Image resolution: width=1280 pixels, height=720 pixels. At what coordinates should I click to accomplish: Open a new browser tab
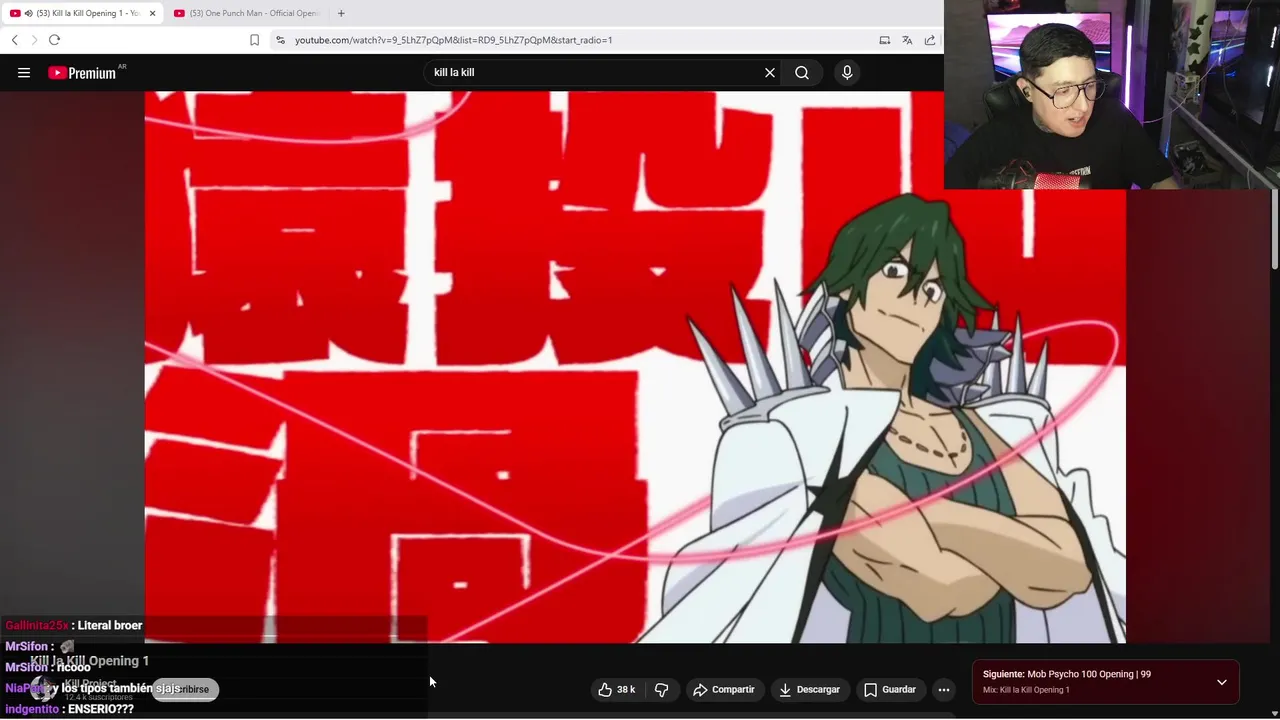(341, 13)
